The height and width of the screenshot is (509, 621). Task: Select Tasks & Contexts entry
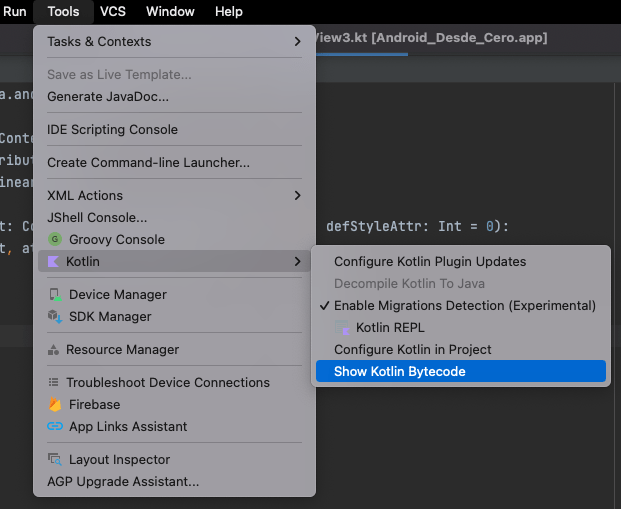(x=174, y=42)
